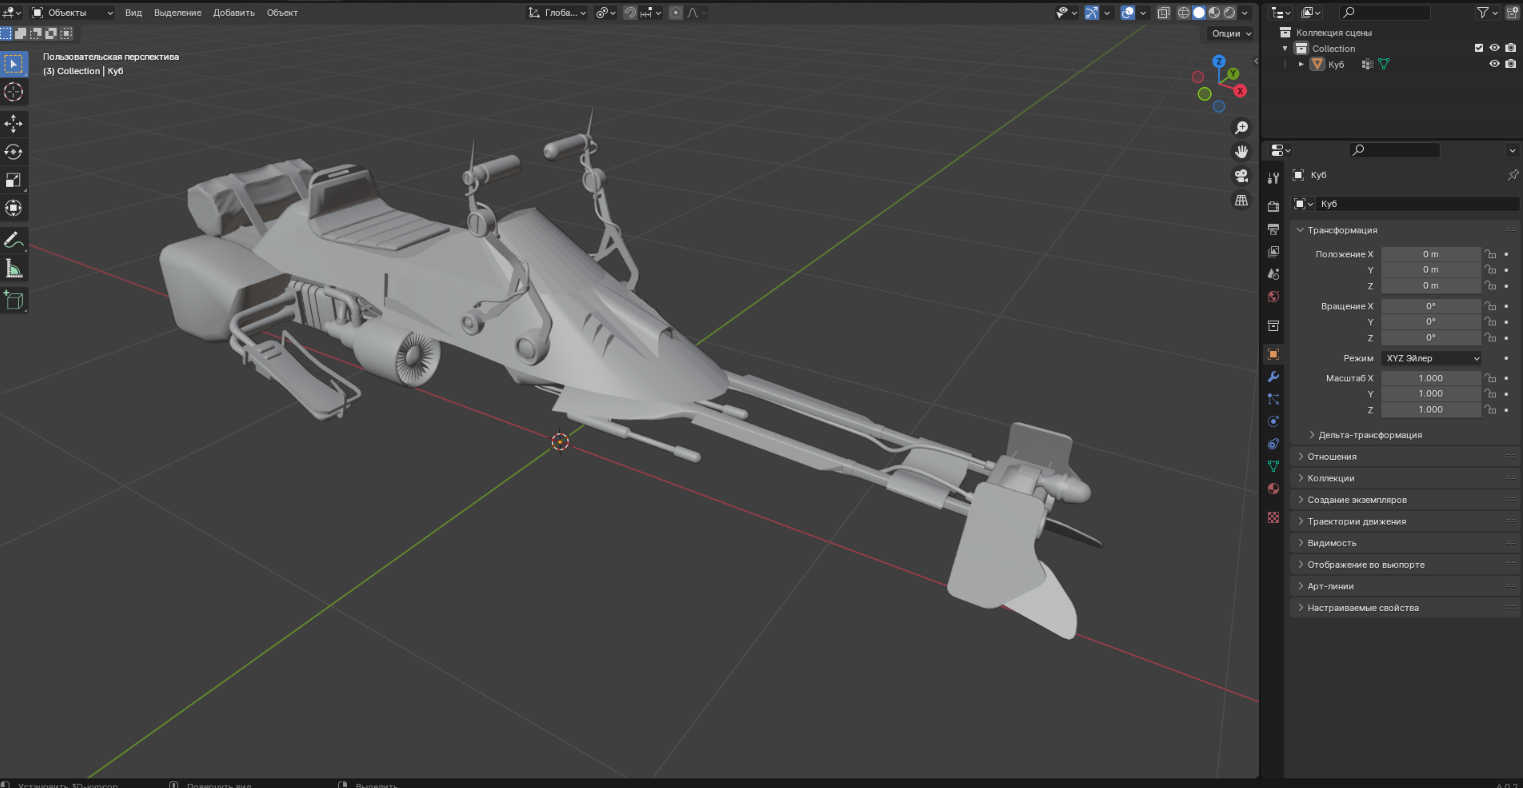Click the zoom magnifier viewport button
Screen dimensions: 1523x788
click(1241, 128)
